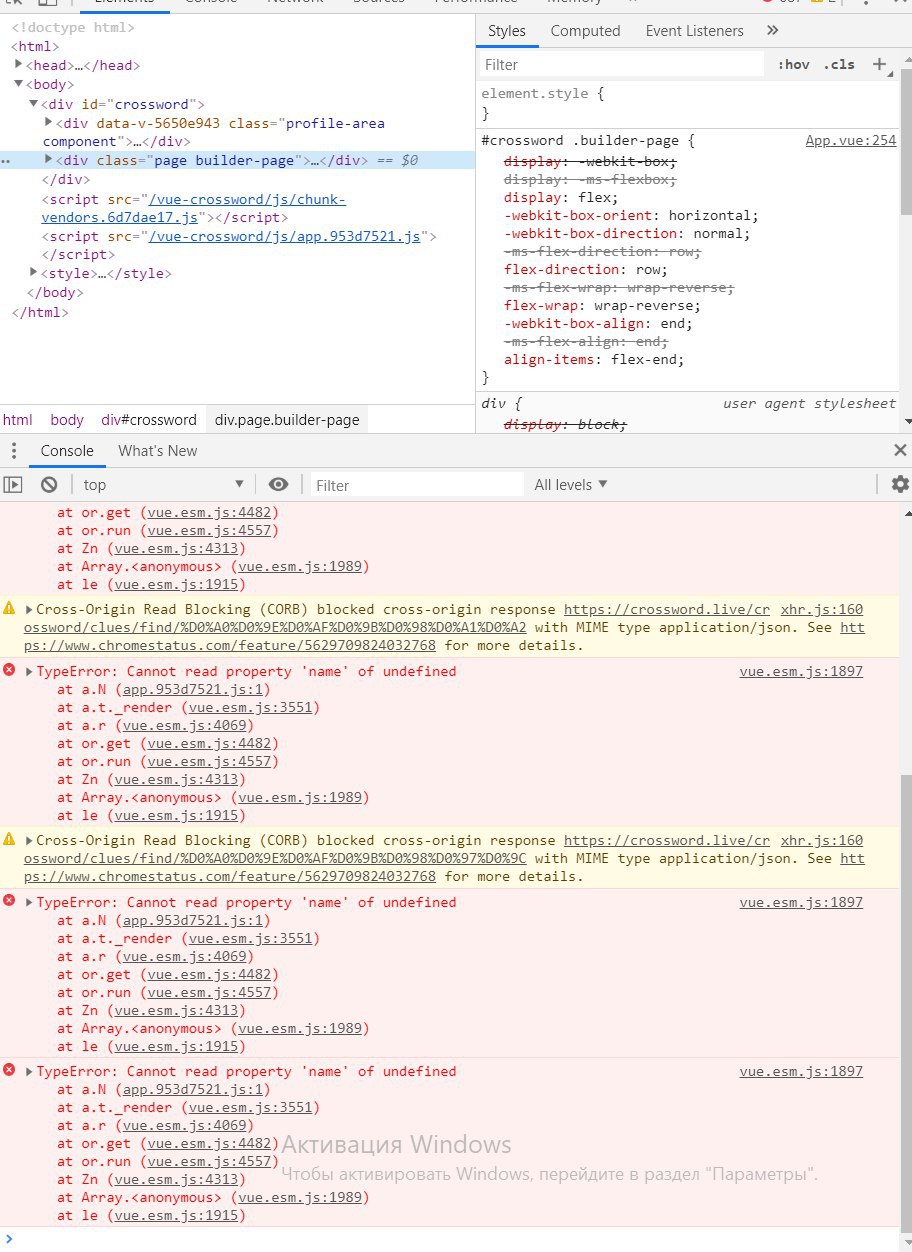Select 'div#crossword' in the breadcrumb bar

click(149, 420)
